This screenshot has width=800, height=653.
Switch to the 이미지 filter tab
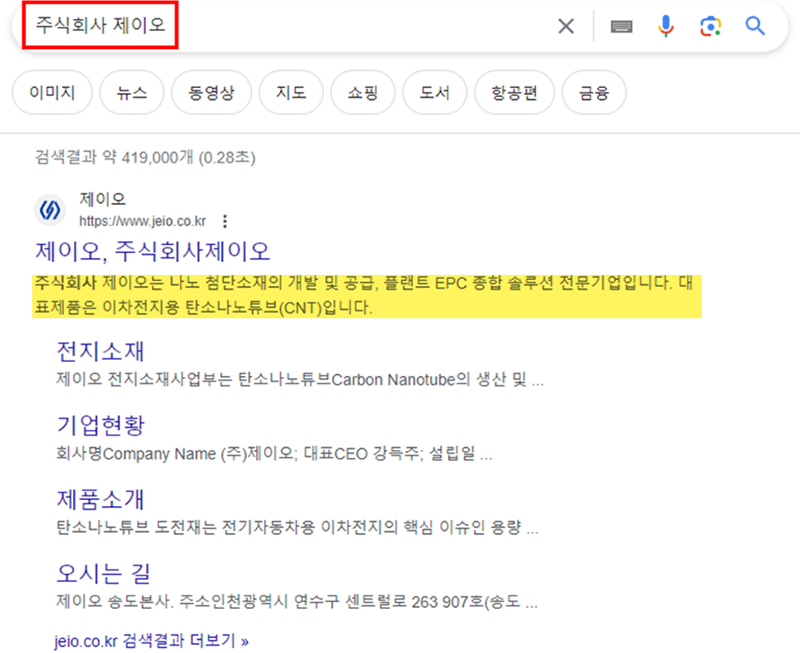click(x=52, y=93)
